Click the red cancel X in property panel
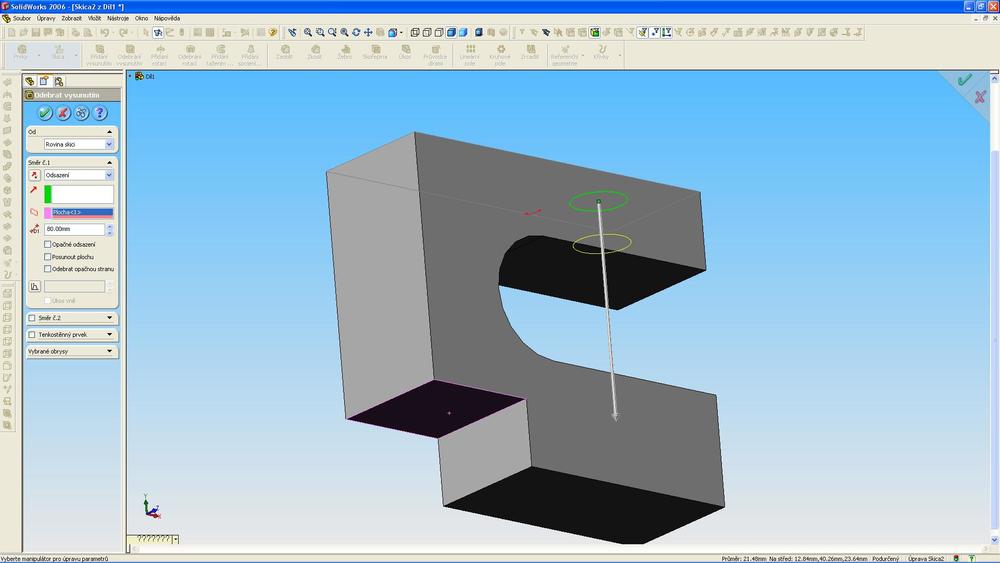The image size is (1000, 563). (63, 113)
